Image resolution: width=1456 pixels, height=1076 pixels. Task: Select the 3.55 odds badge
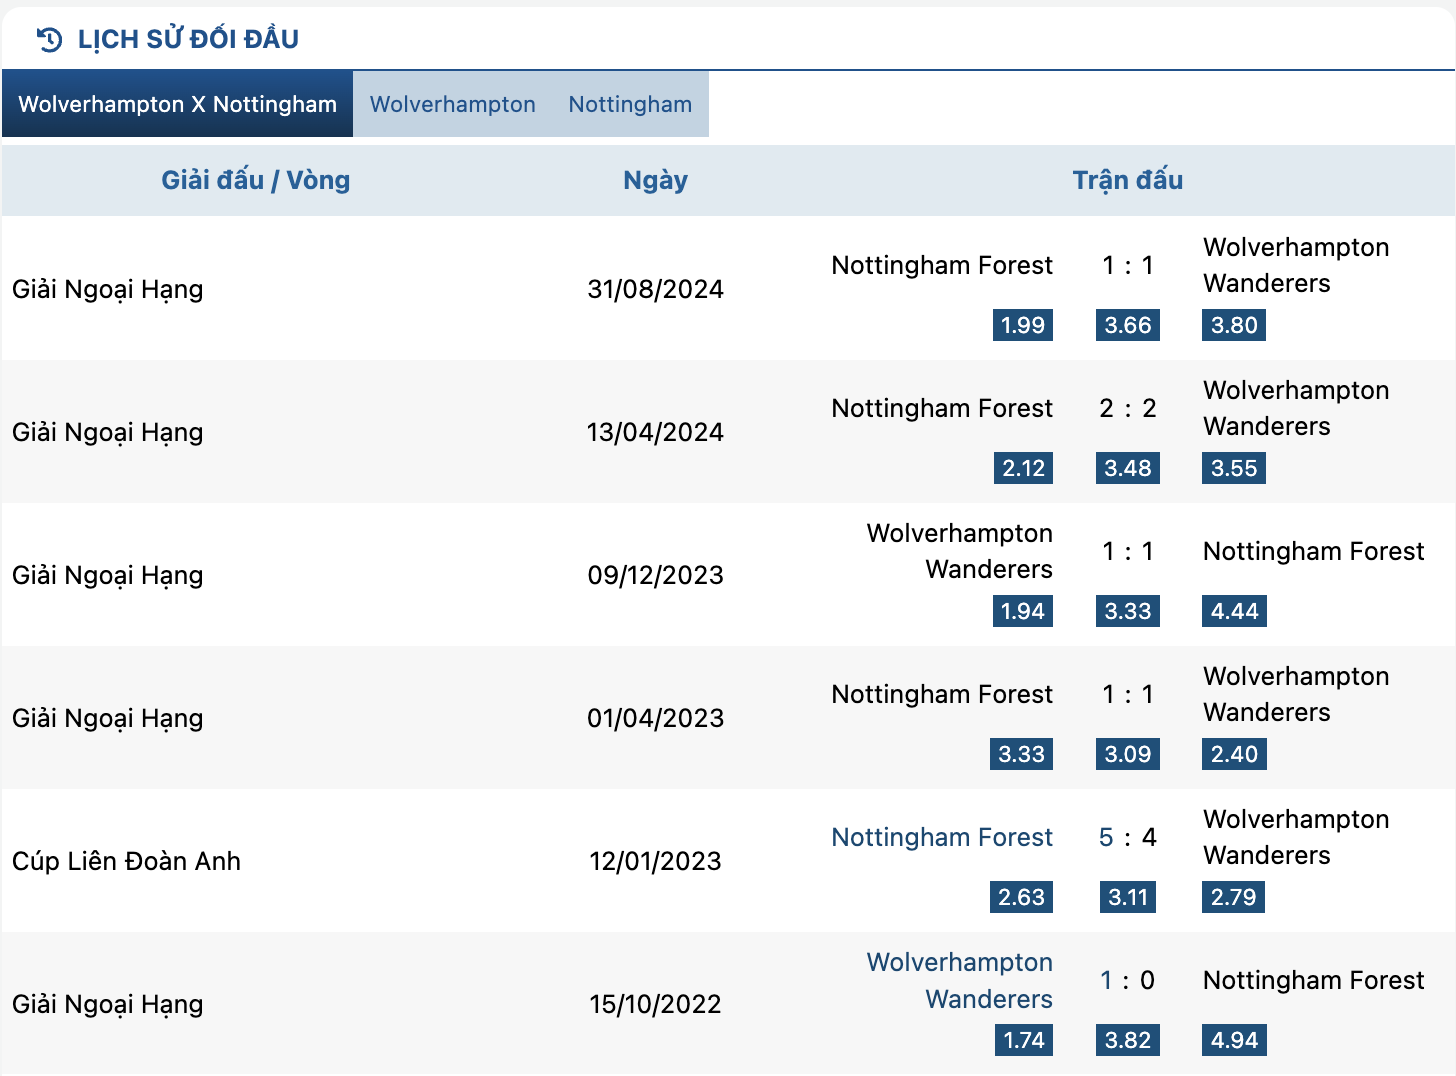click(x=1234, y=468)
